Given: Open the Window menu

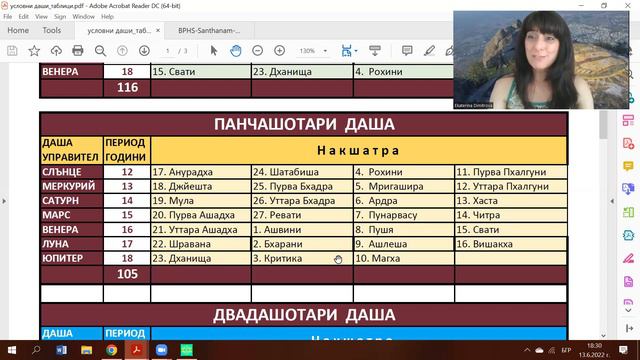Looking at the screenshot, I should (x=83, y=17).
